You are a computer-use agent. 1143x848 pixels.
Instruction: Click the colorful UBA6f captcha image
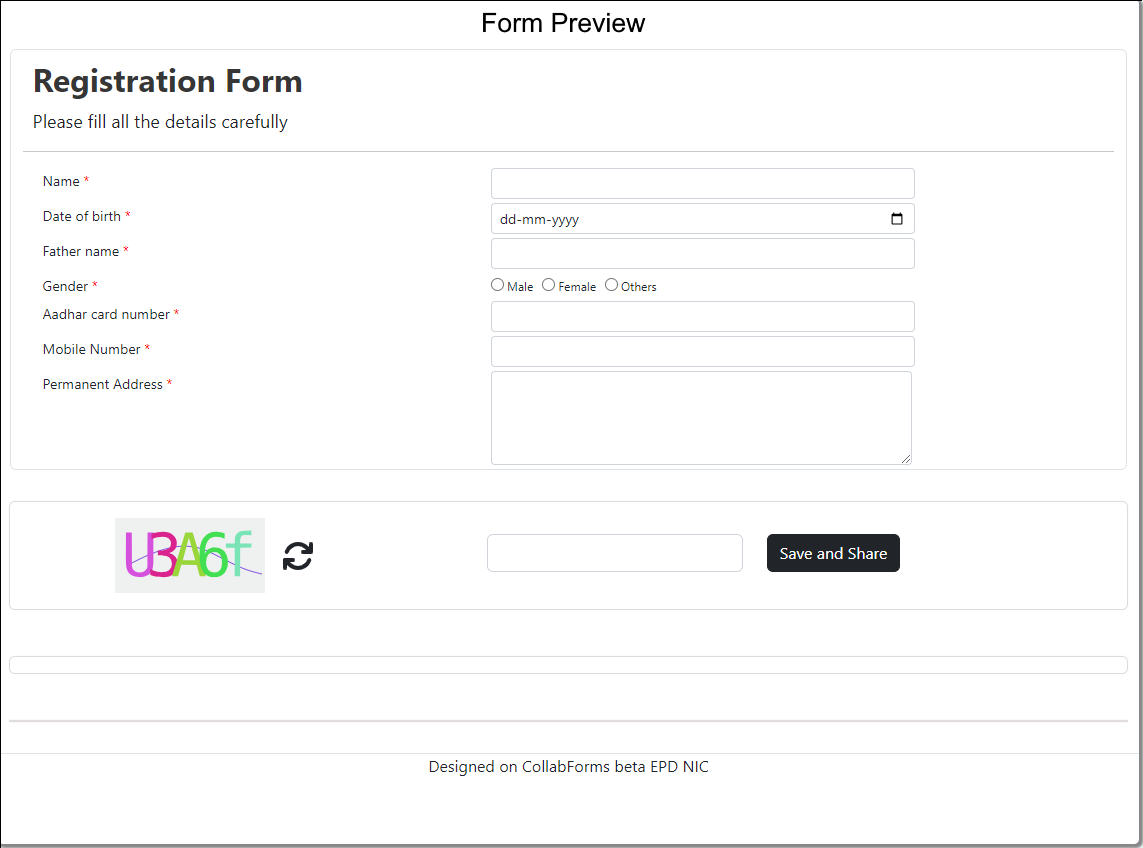(x=189, y=555)
